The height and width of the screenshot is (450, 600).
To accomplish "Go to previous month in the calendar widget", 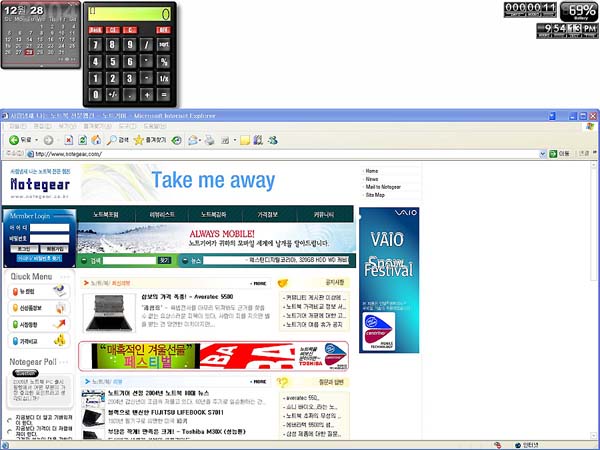I will click(61, 59).
